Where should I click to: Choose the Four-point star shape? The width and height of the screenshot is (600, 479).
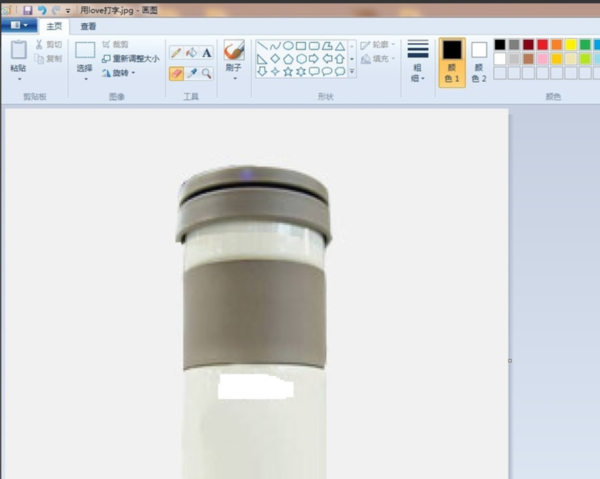[275, 72]
